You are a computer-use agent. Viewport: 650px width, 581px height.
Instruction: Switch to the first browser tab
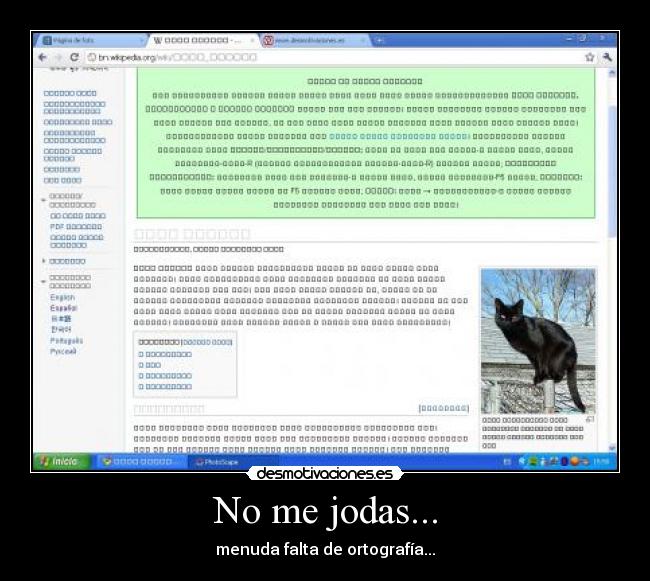[x=93, y=40]
